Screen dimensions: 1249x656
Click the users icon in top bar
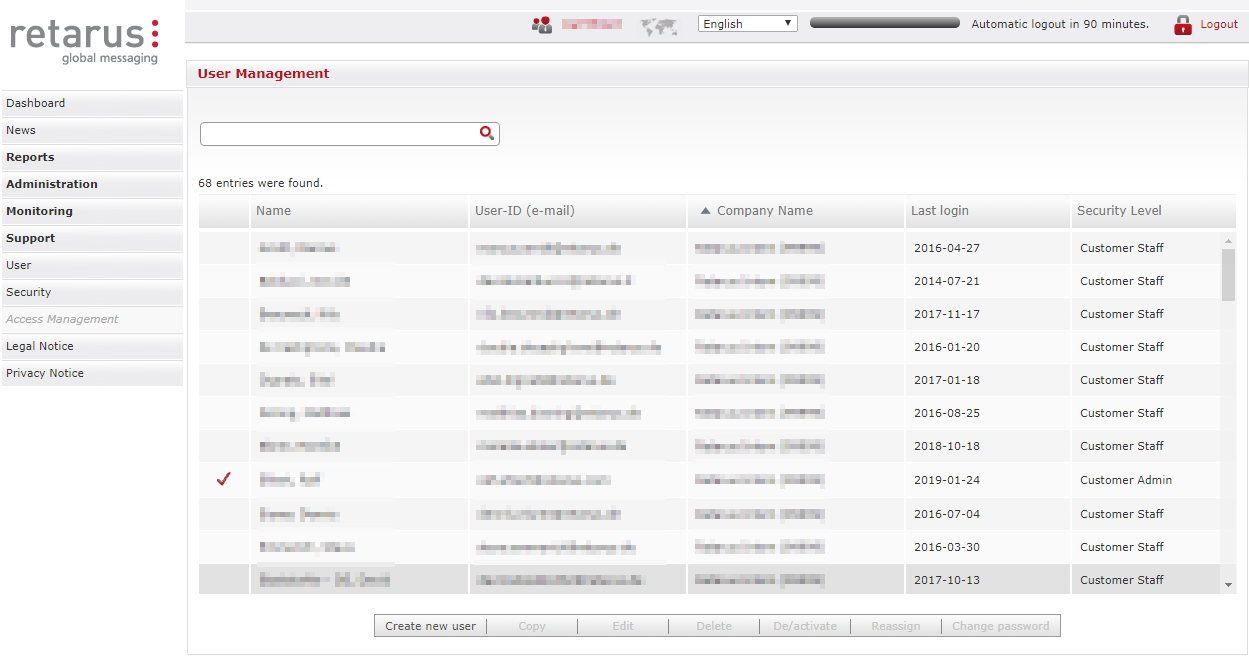pos(542,25)
